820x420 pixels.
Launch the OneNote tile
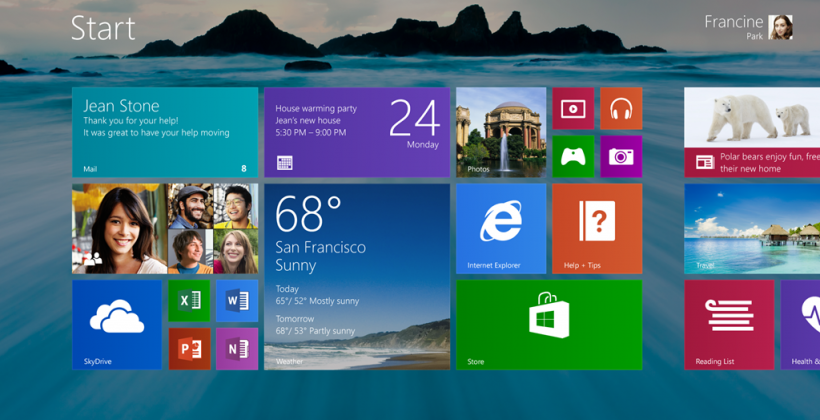237,349
